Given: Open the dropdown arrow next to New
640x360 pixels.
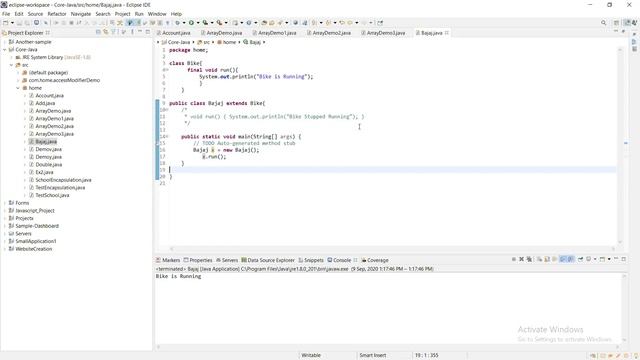Looking at the screenshot, I should click(x=12, y=23).
